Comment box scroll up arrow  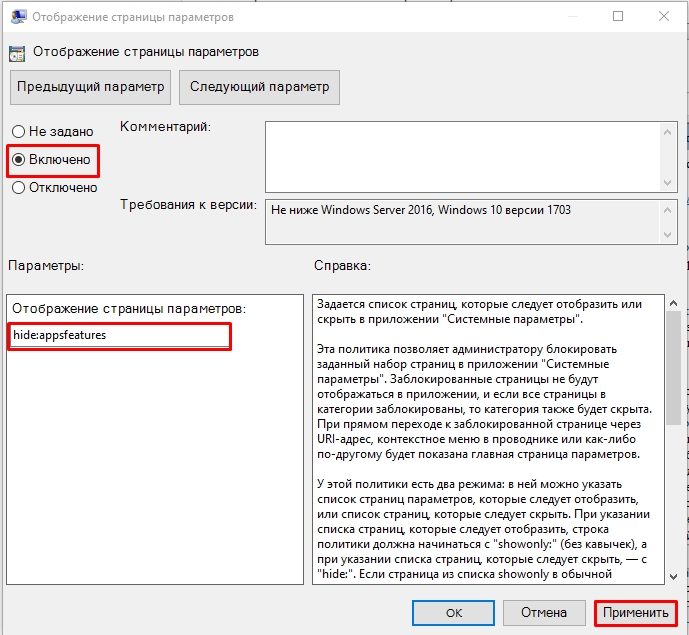(x=667, y=132)
